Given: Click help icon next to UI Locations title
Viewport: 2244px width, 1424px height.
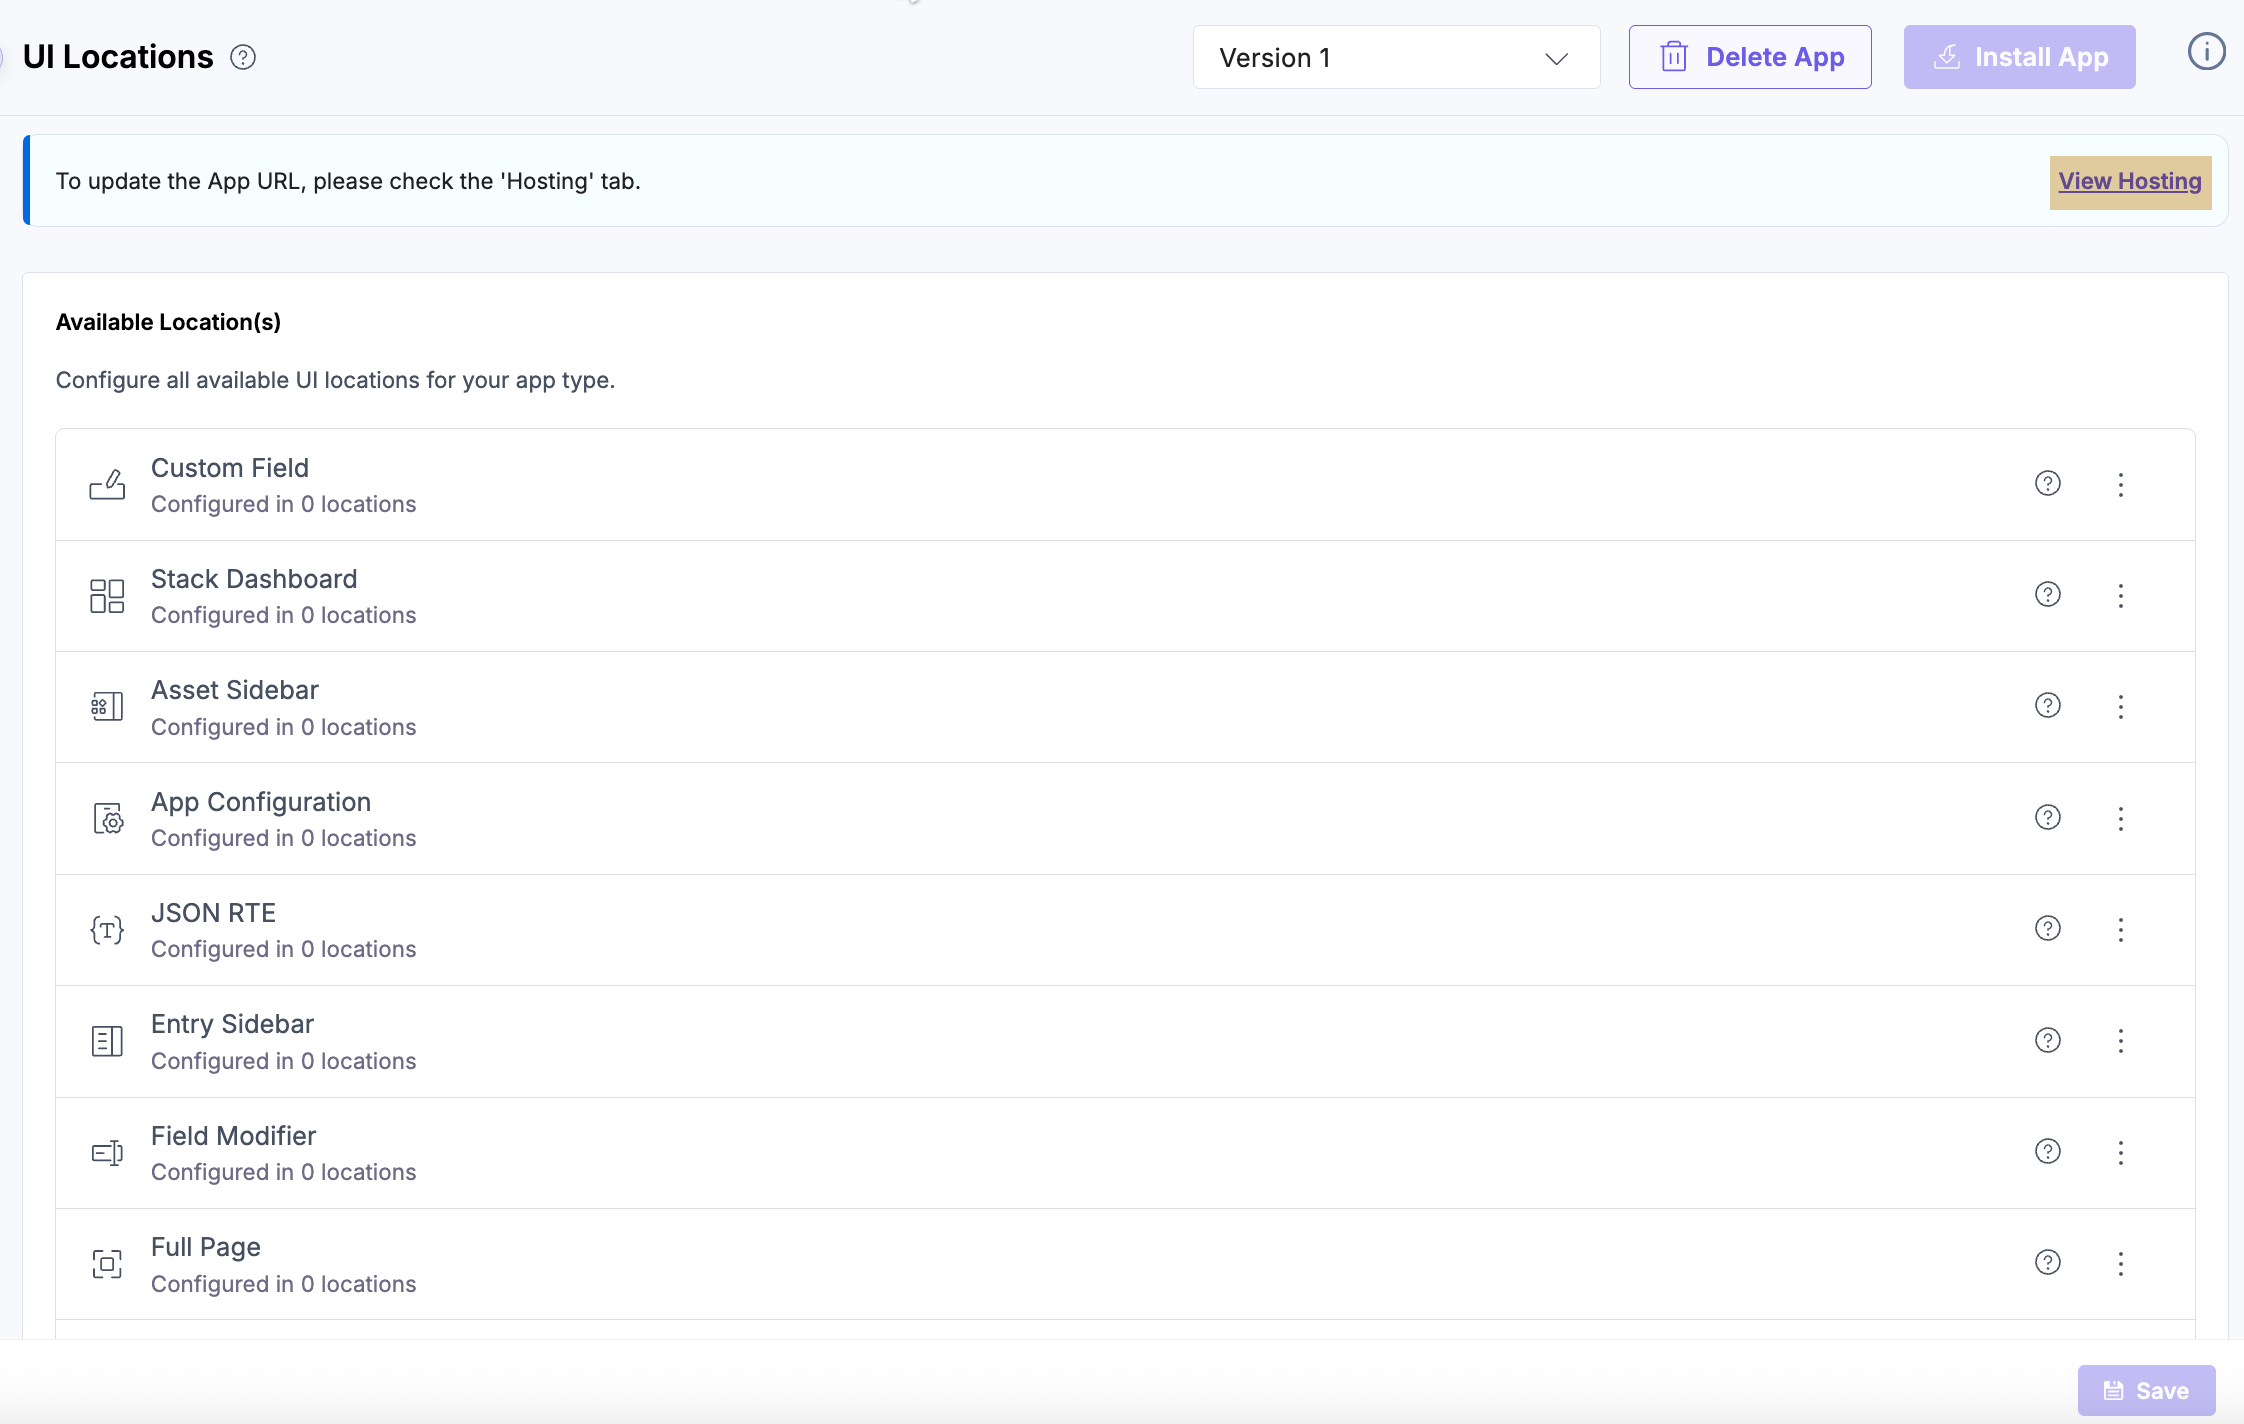Looking at the screenshot, I should point(243,58).
